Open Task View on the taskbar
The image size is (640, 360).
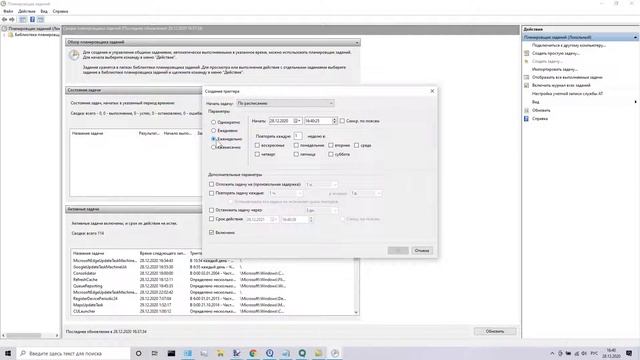point(155,353)
